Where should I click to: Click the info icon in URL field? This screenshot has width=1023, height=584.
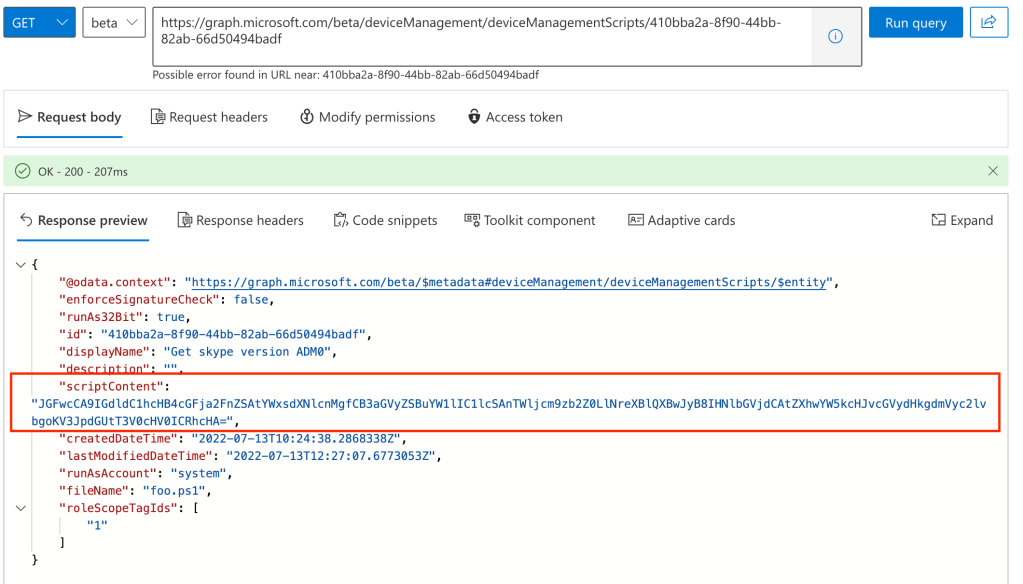point(835,36)
